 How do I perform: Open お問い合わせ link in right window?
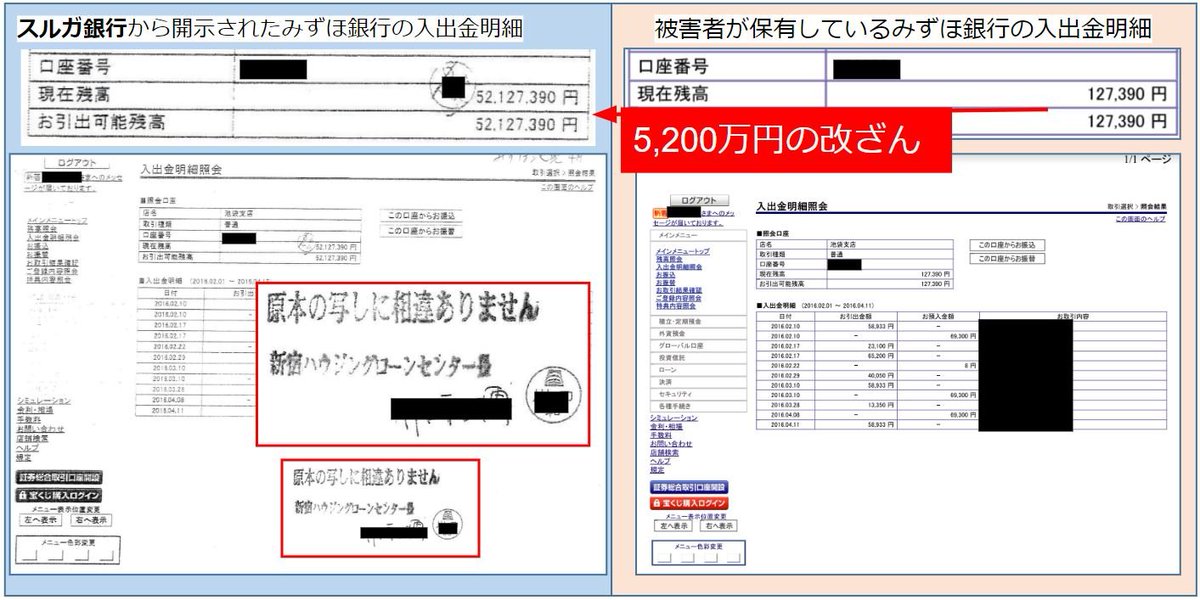click(671, 443)
